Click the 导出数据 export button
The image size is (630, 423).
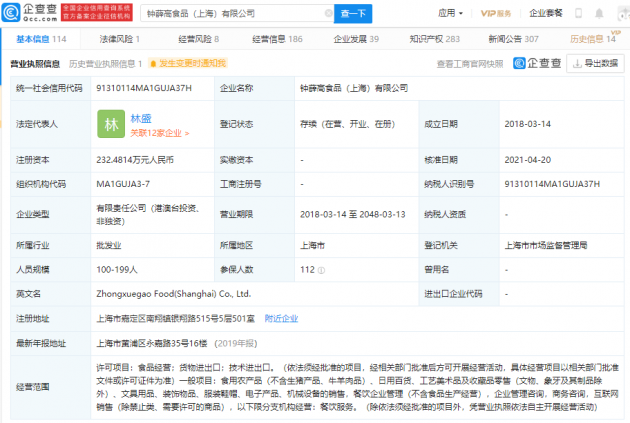tap(595, 63)
